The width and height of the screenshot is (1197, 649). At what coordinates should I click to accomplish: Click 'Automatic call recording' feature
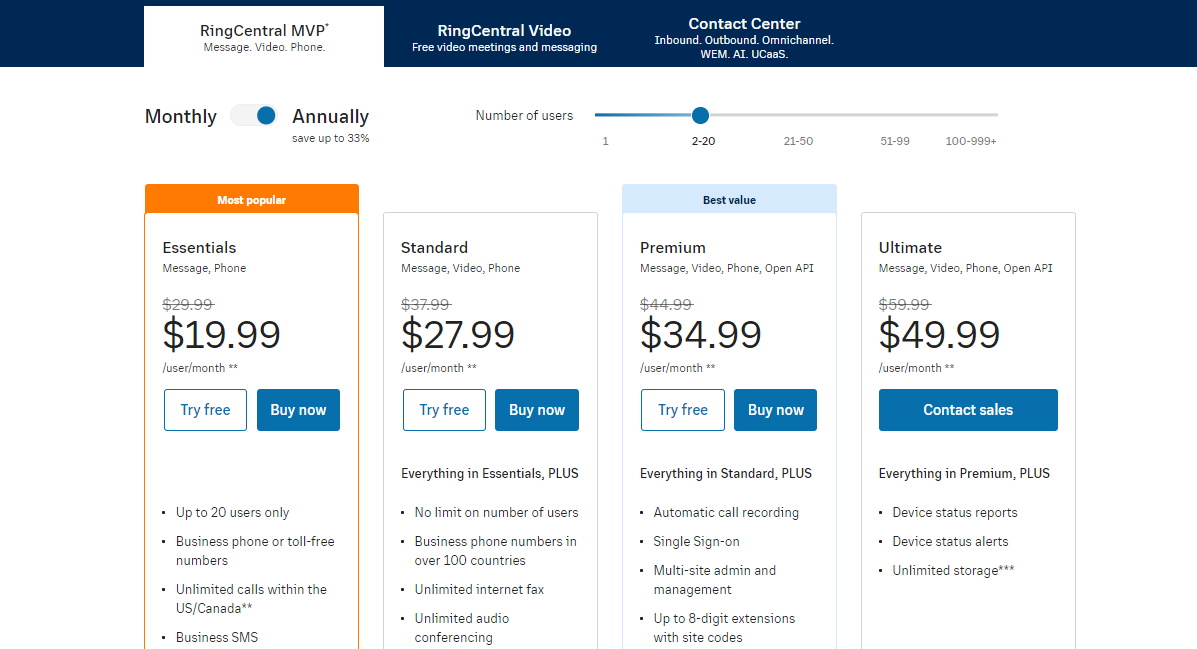726,512
